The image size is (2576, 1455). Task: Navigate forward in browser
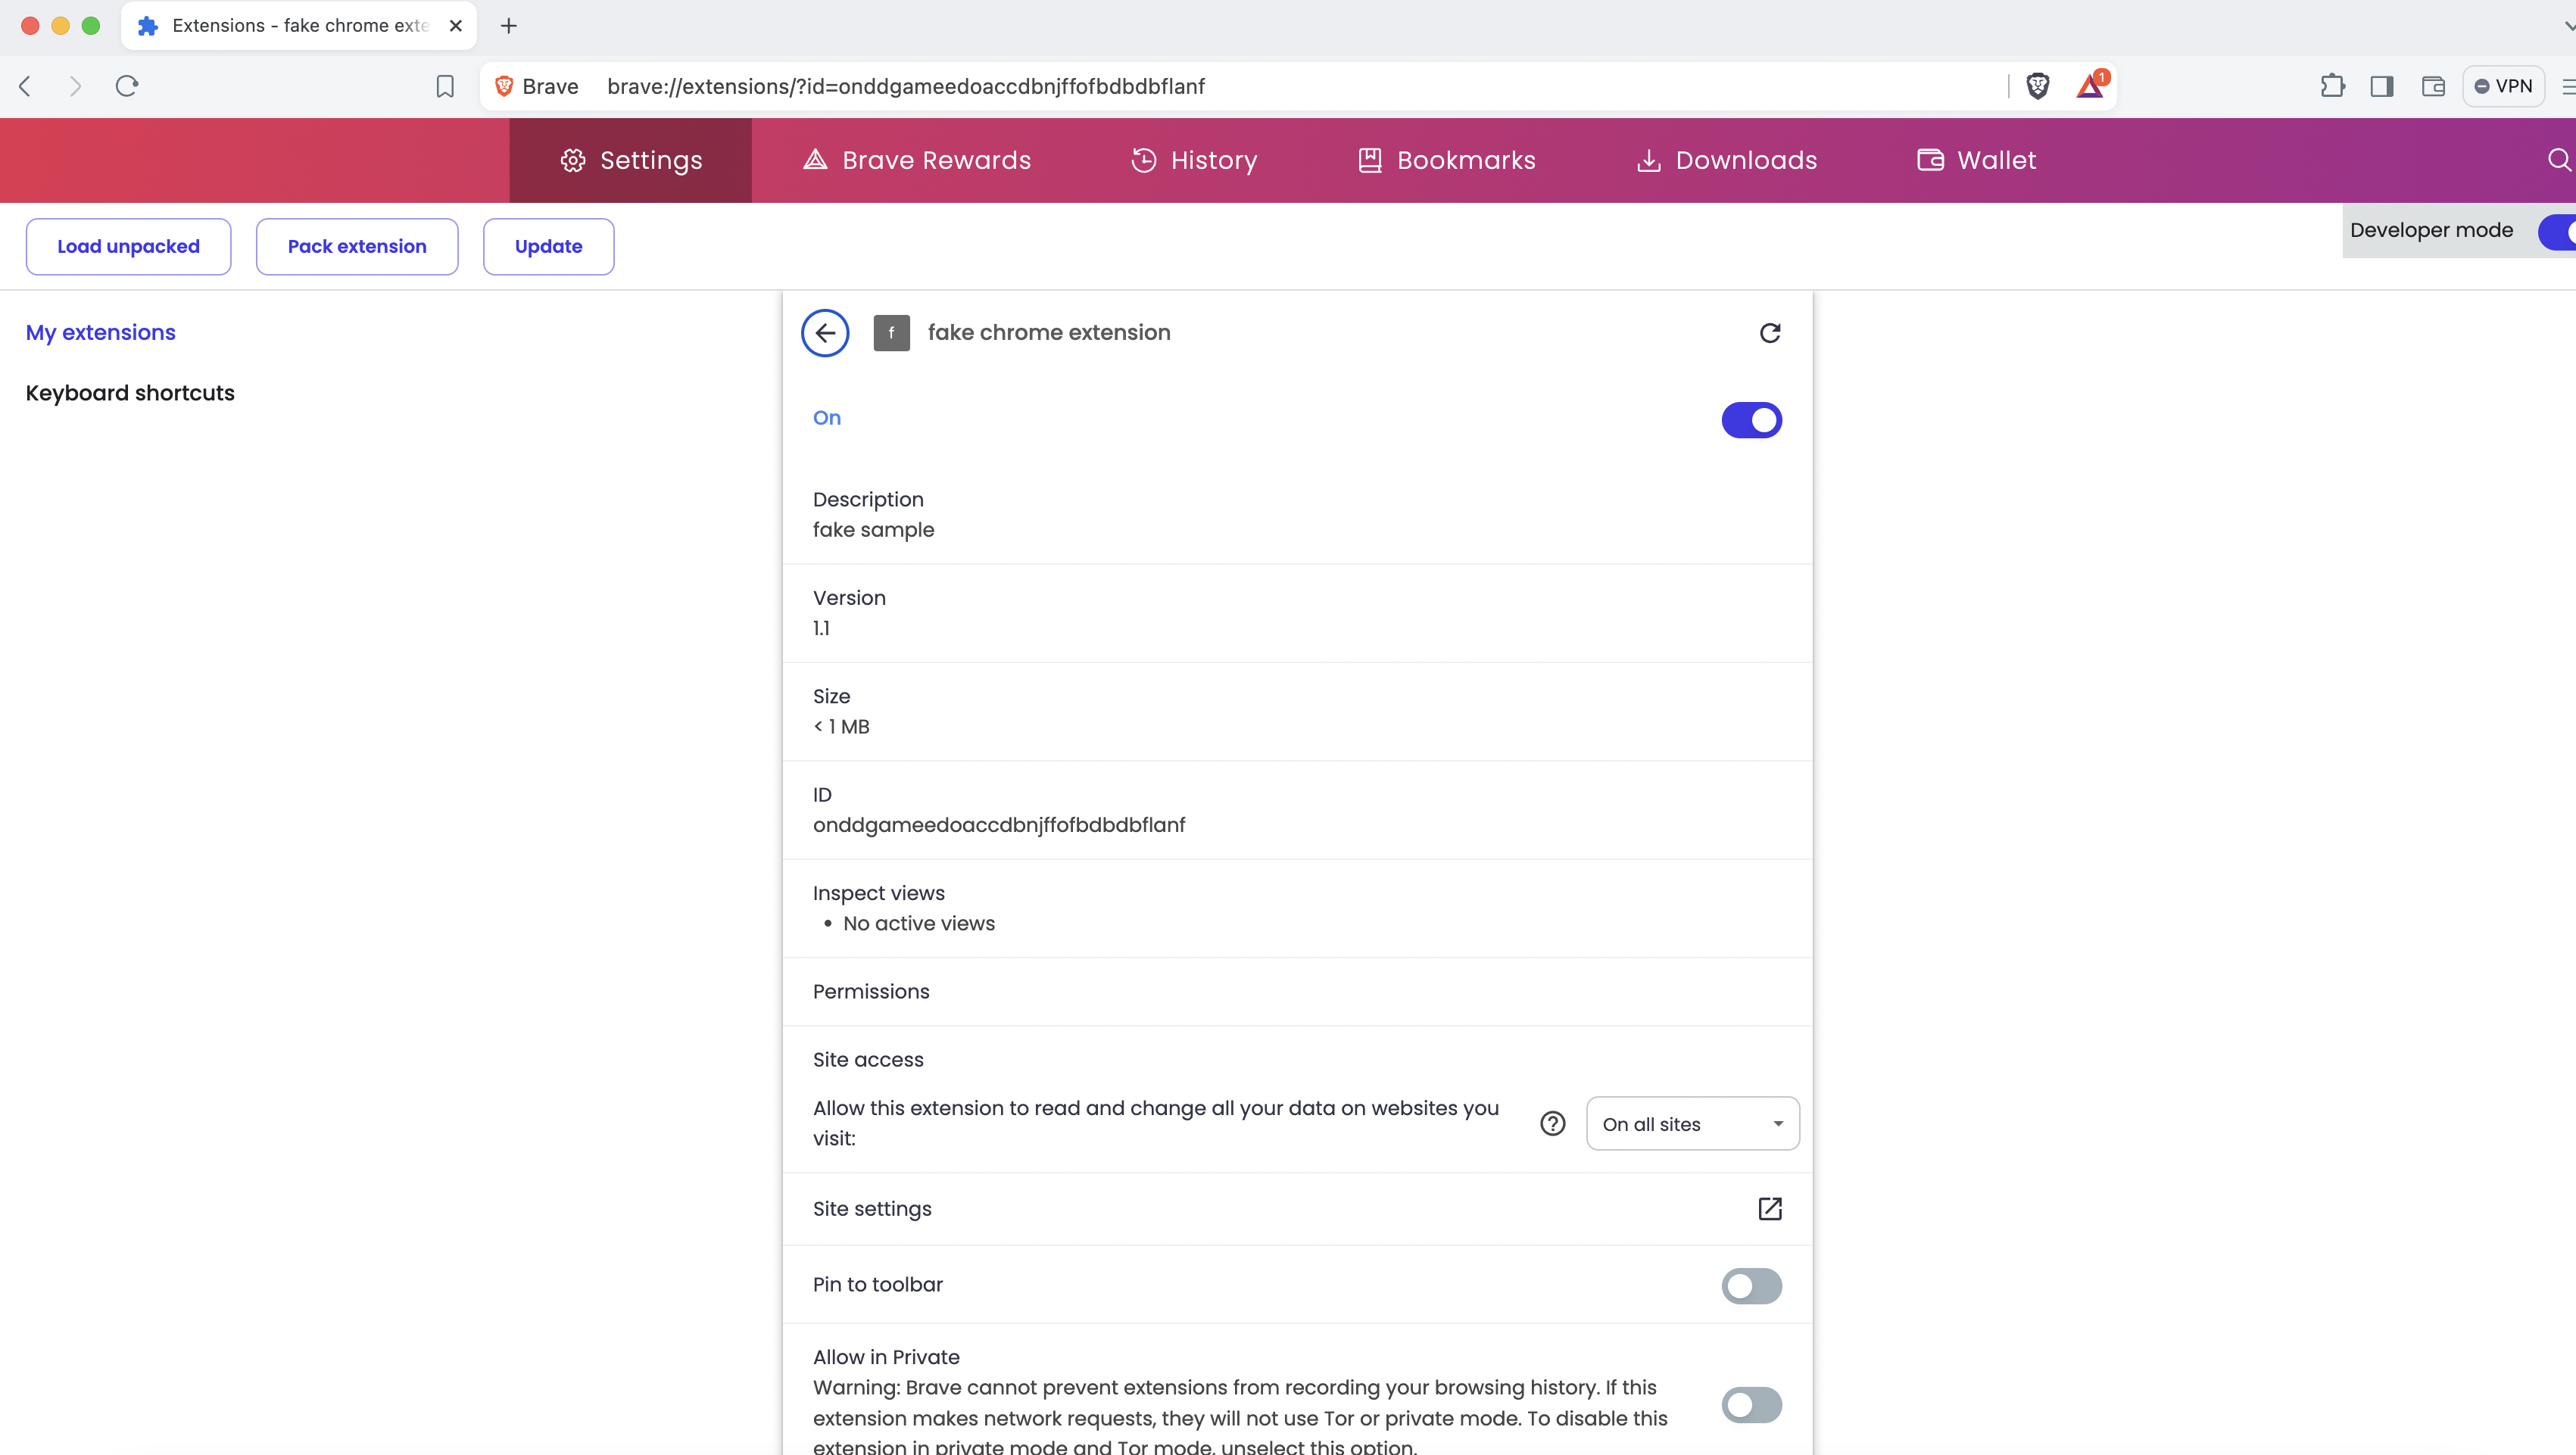coord(75,86)
